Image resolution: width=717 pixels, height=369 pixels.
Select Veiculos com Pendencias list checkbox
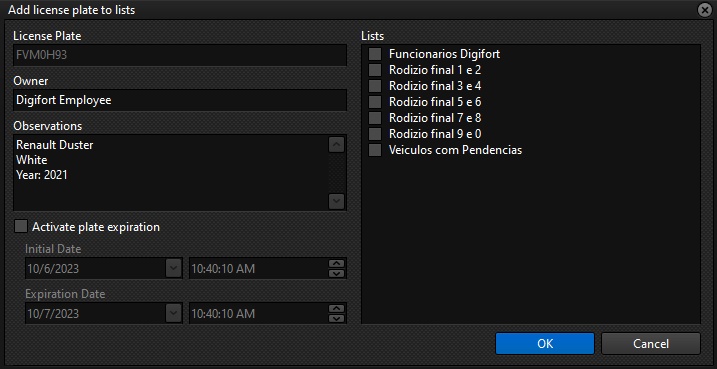tap(375, 150)
